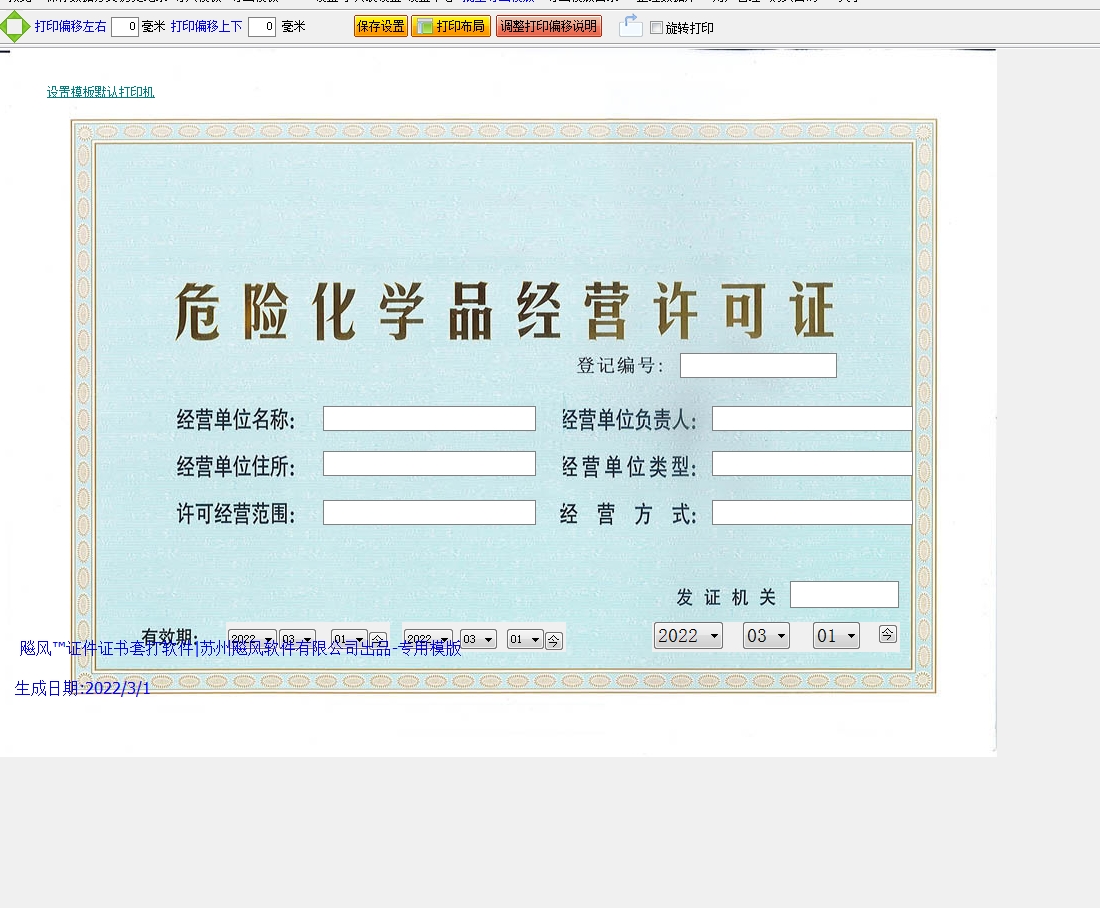Focus the 经营单位名称 text field
The image size is (1100, 908).
429,419
